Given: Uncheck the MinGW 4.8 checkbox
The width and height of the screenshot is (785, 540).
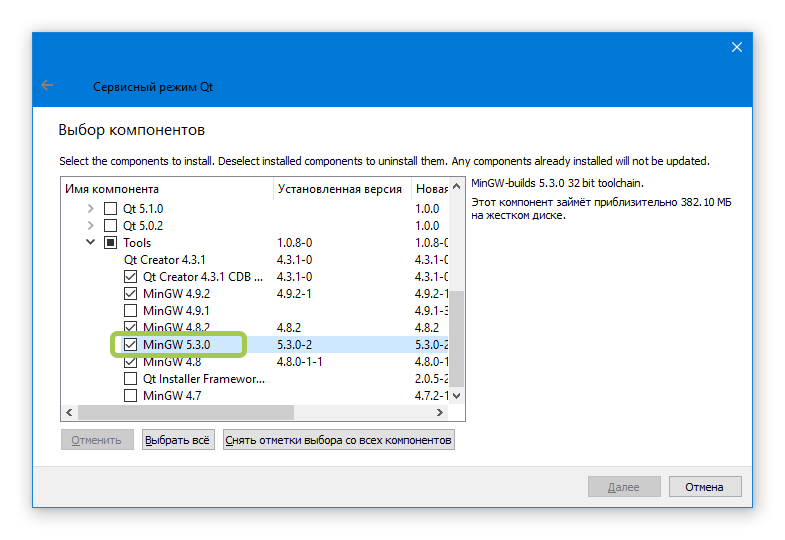Looking at the screenshot, I should (130, 362).
